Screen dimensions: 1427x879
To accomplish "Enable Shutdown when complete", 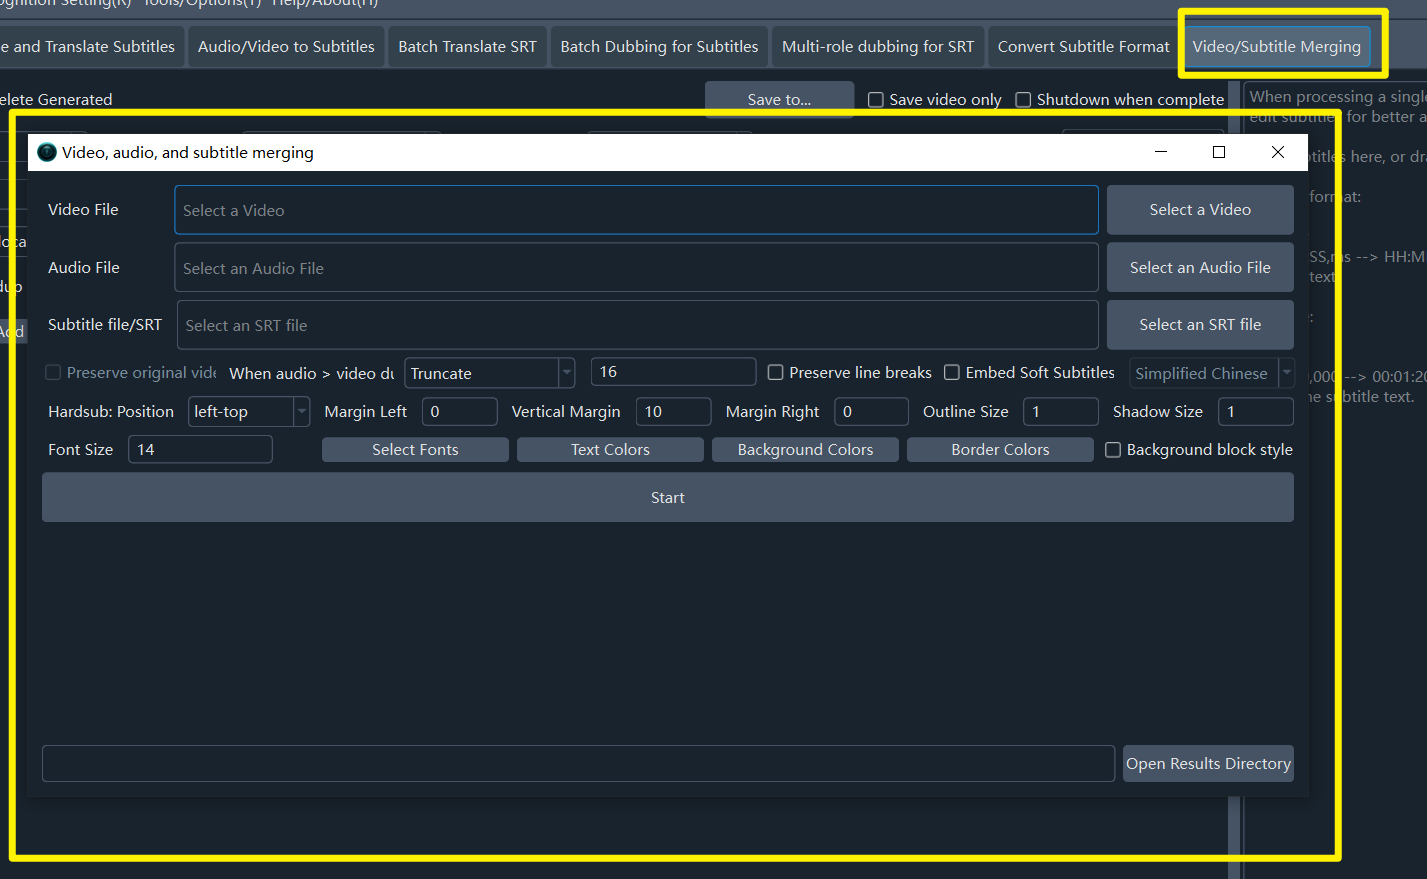I will pos(1023,100).
